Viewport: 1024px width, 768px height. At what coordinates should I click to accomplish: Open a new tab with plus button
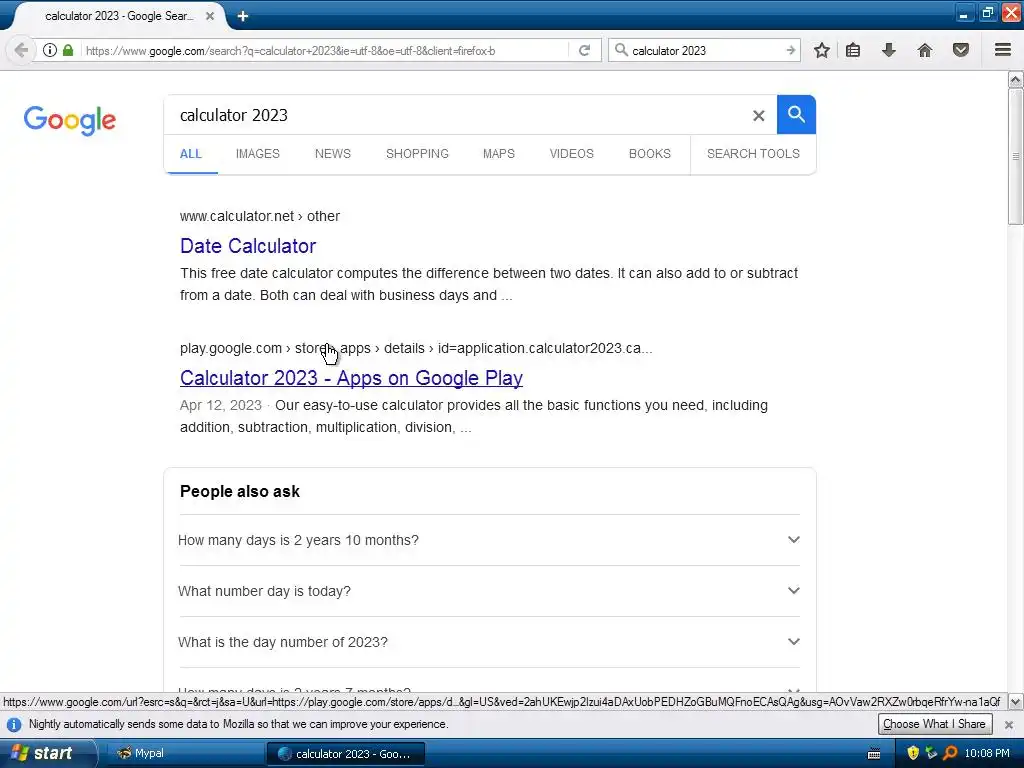pyautogui.click(x=243, y=16)
